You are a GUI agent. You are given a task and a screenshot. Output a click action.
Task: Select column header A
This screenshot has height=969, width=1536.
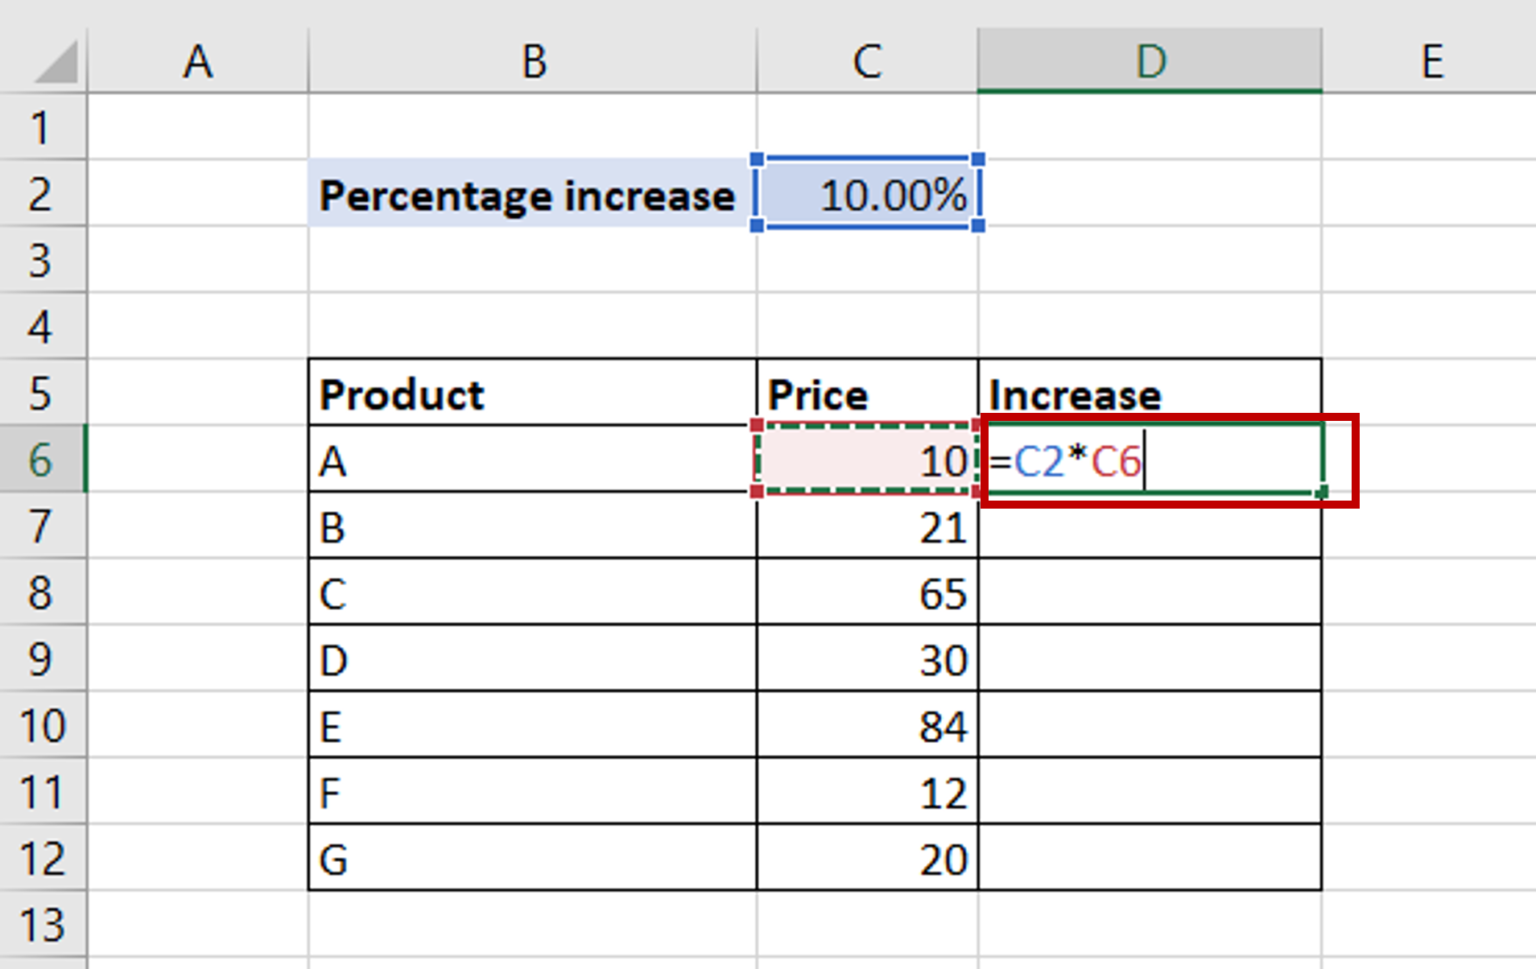pyautogui.click(x=196, y=63)
